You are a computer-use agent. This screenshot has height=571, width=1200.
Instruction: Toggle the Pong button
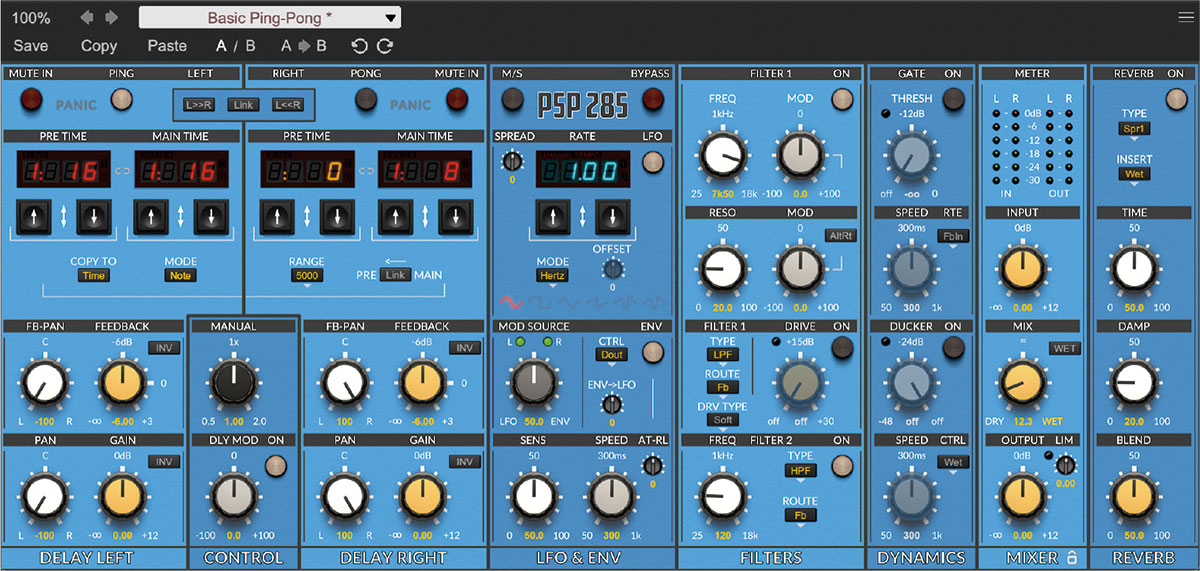coord(367,99)
